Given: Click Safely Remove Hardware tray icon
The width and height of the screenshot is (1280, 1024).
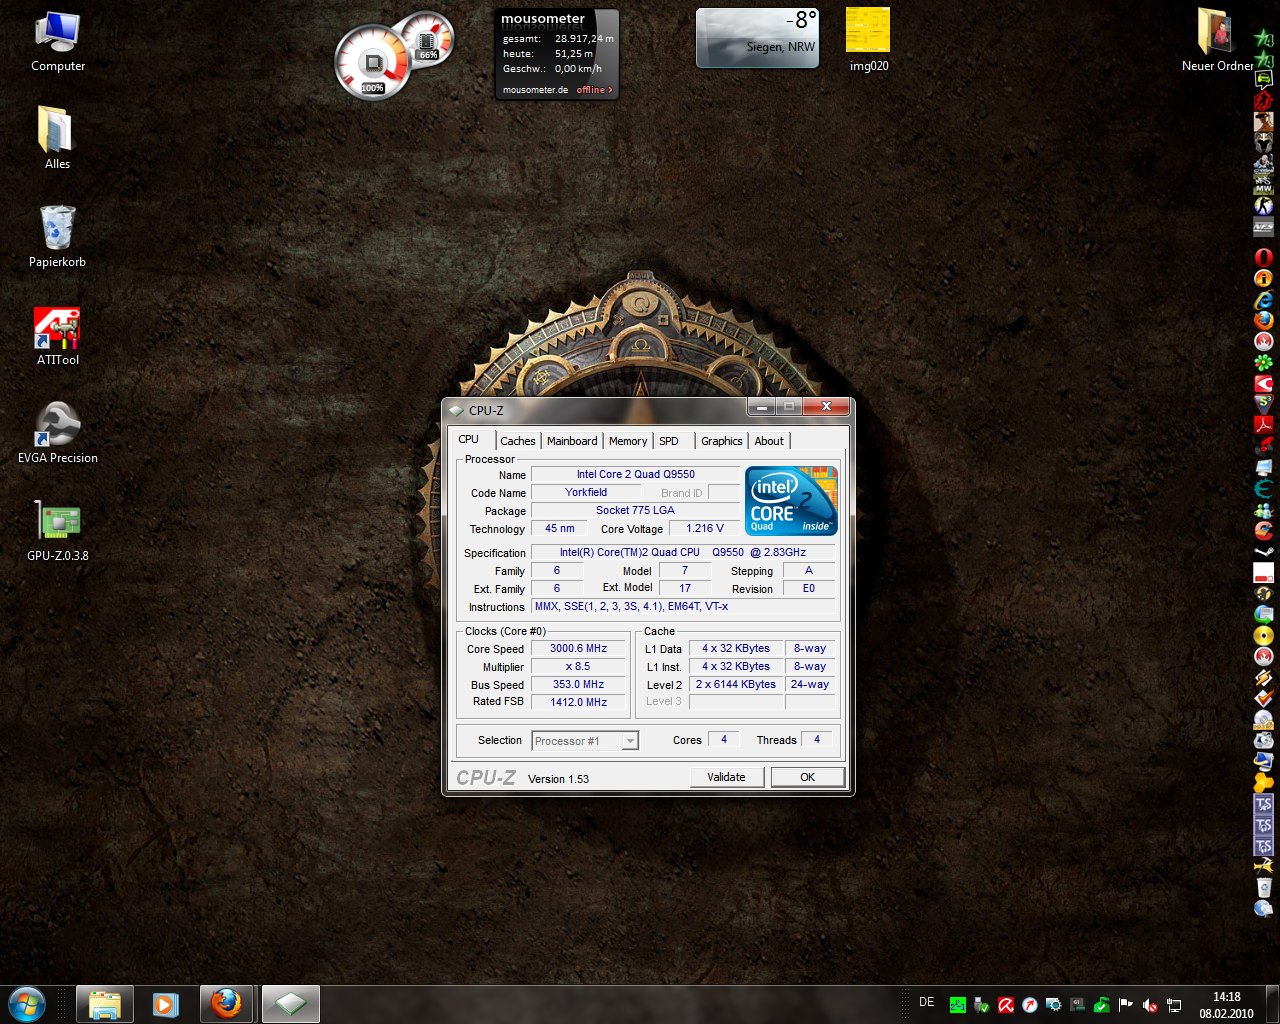Looking at the screenshot, I should (x=982, y=1004).
